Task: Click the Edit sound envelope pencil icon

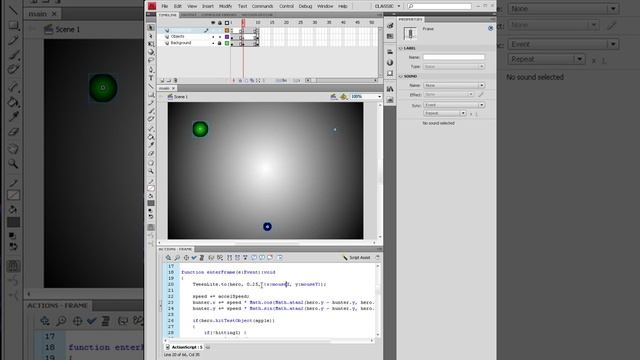Action: (x=481, y=94)
